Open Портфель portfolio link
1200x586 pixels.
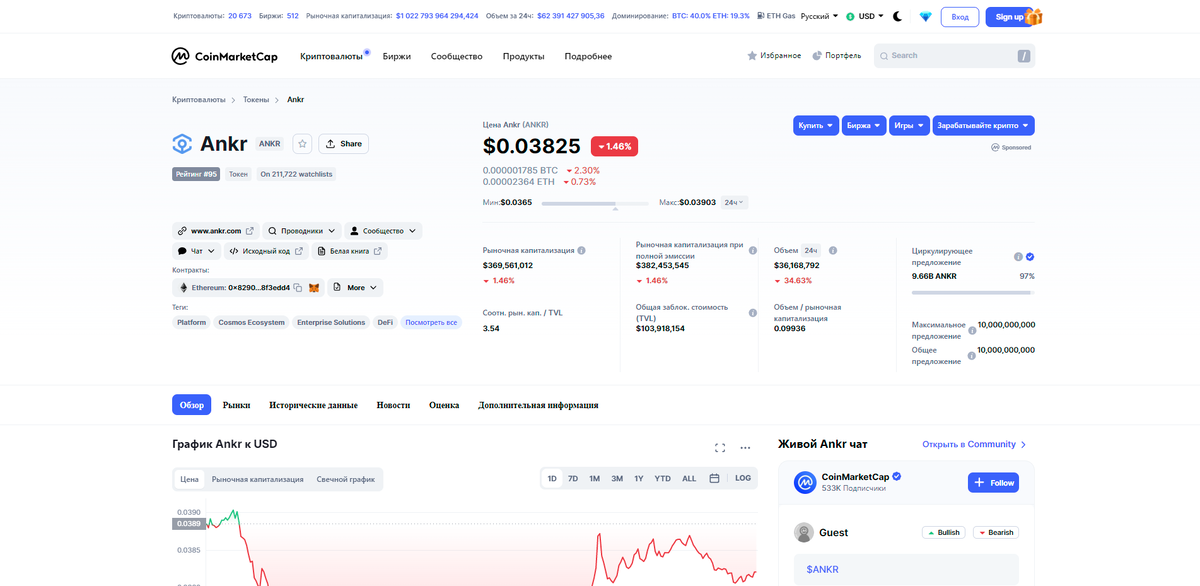(x=837, y=56)
